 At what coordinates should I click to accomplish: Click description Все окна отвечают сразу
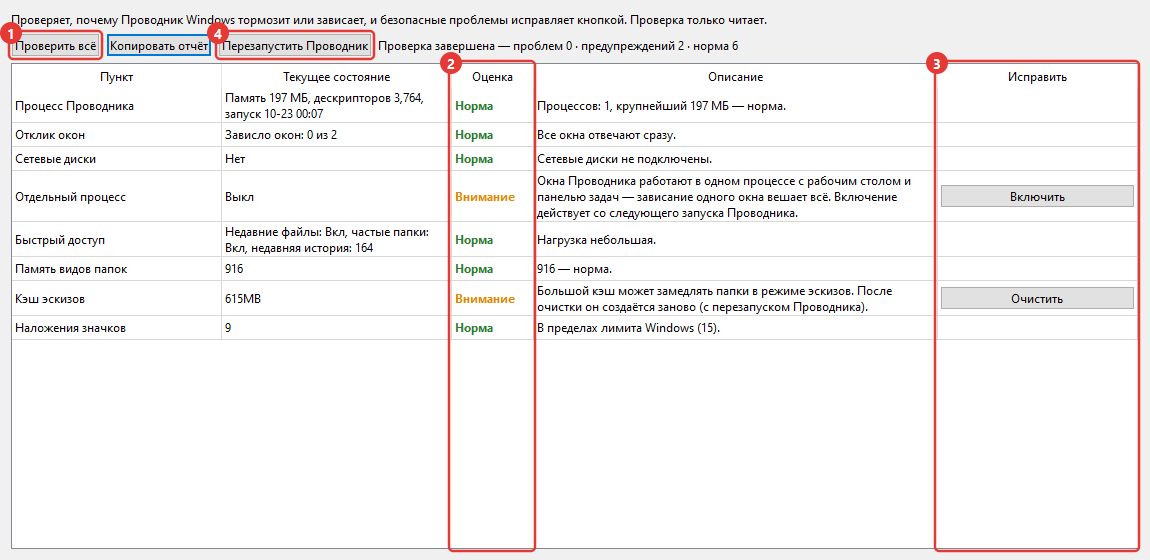pyautogui.click(x=607, y=135)
